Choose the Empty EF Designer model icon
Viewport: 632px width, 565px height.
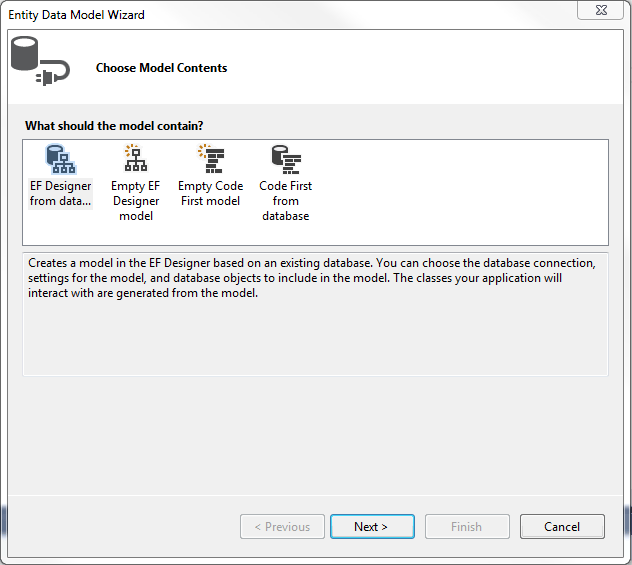(136, 159)
